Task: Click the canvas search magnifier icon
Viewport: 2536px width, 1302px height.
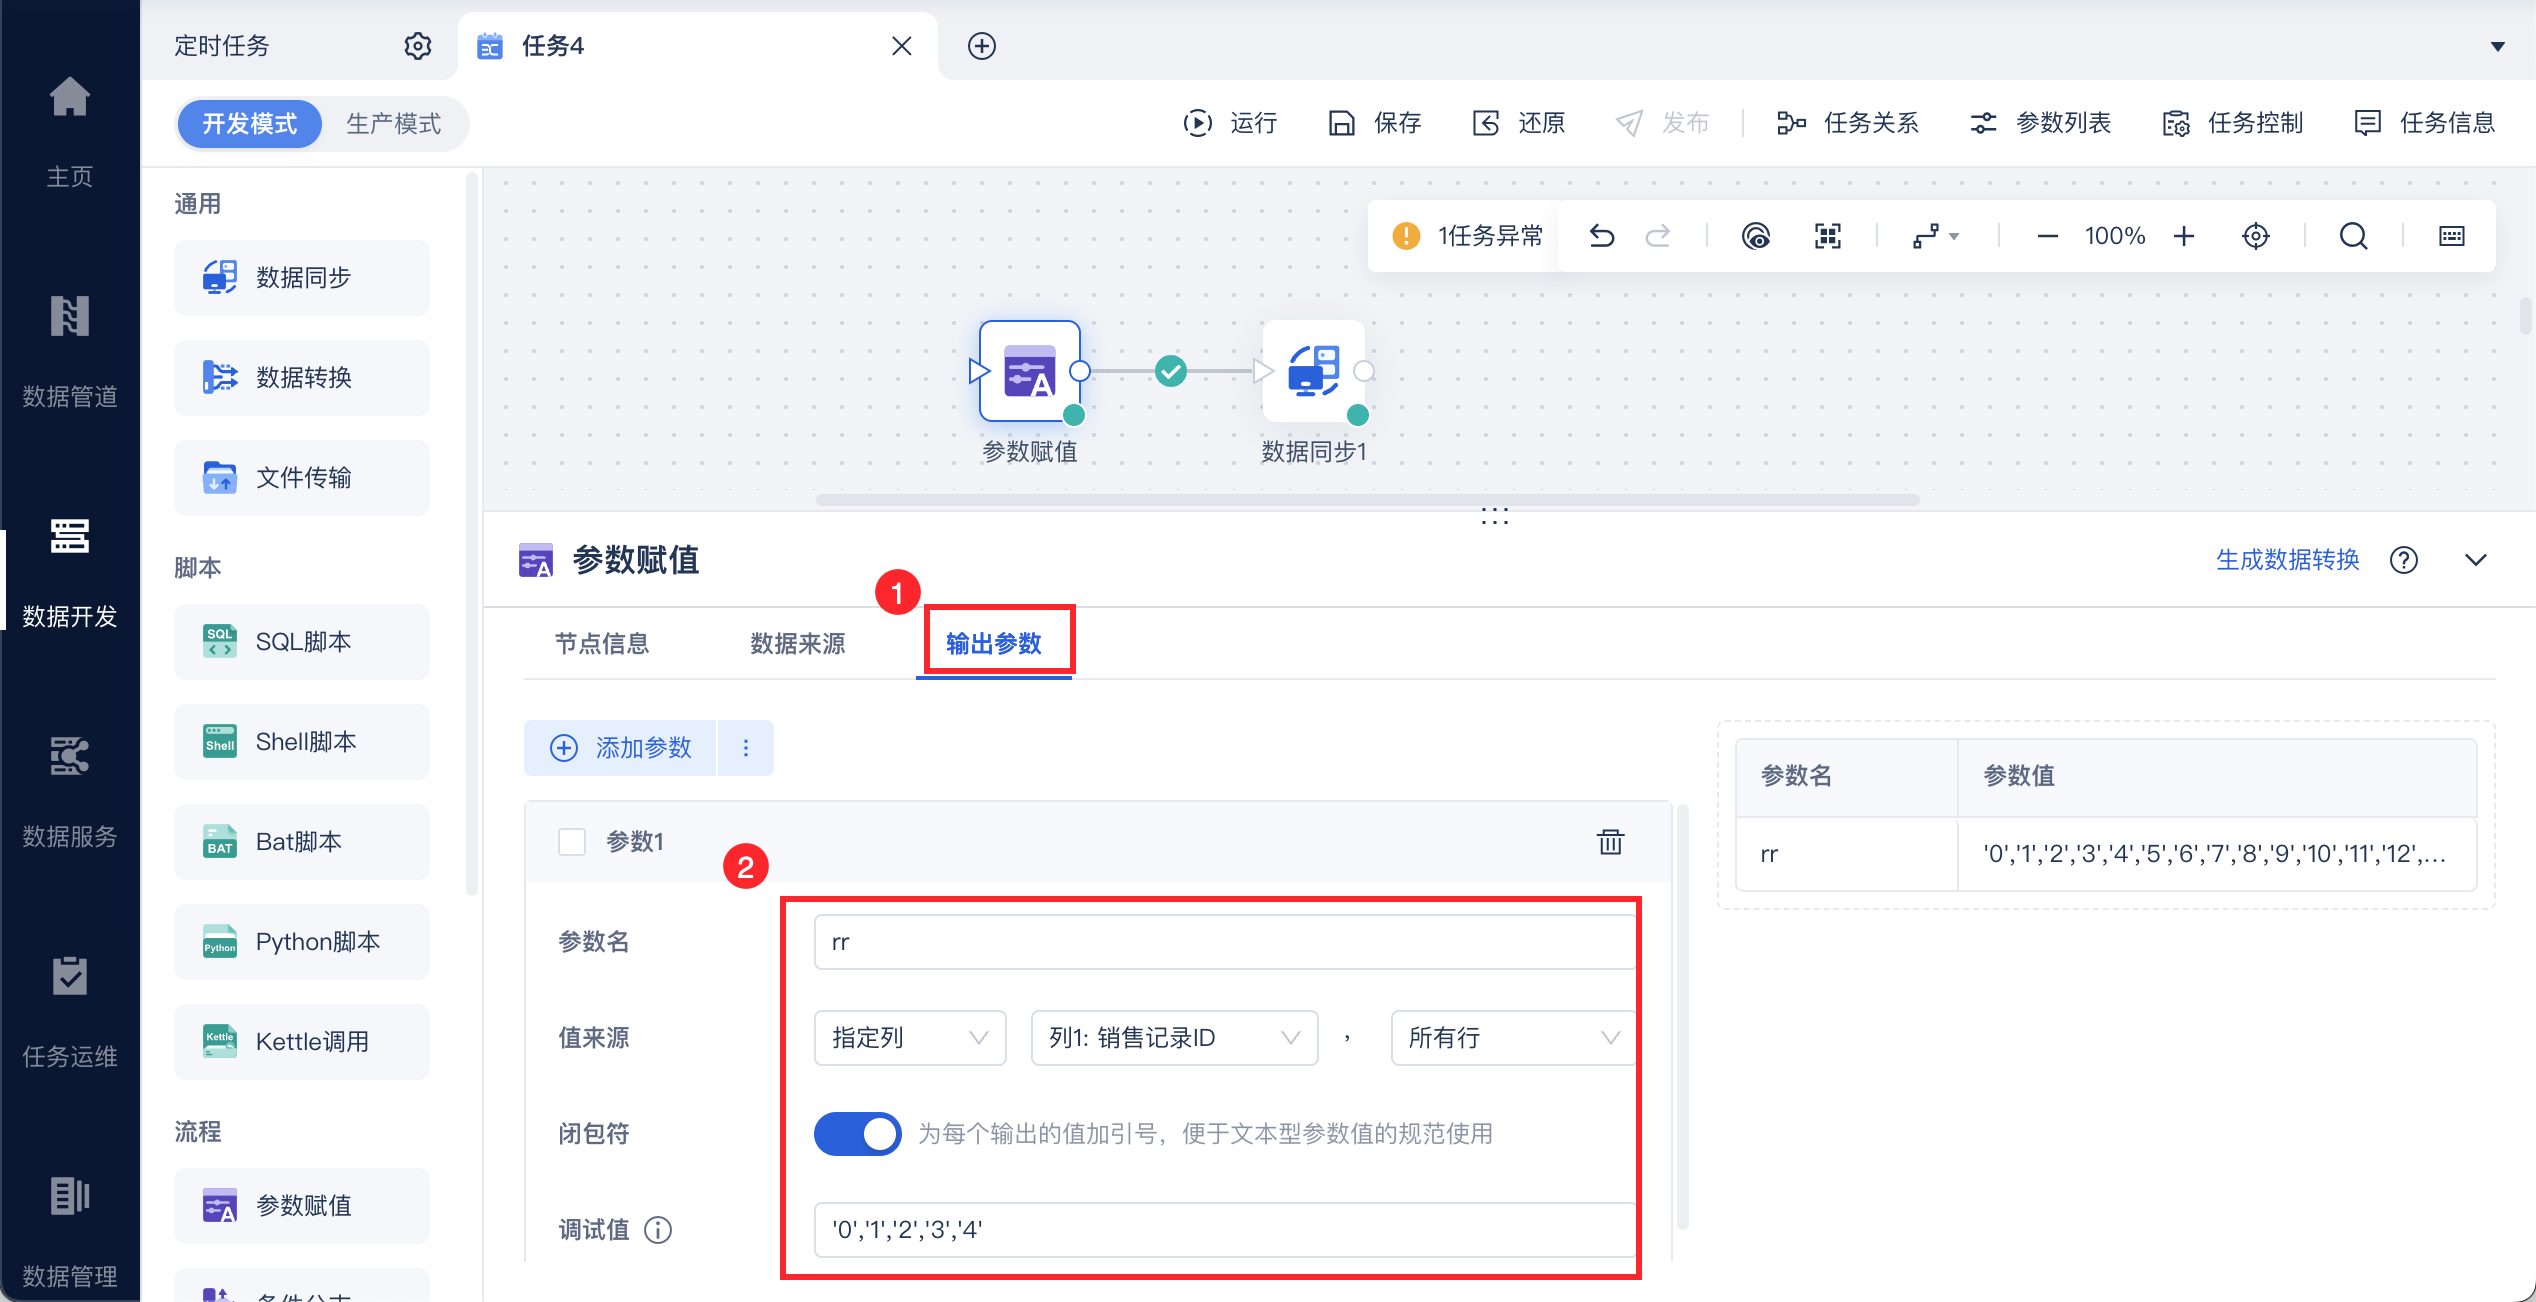Action: [2353, 236]
